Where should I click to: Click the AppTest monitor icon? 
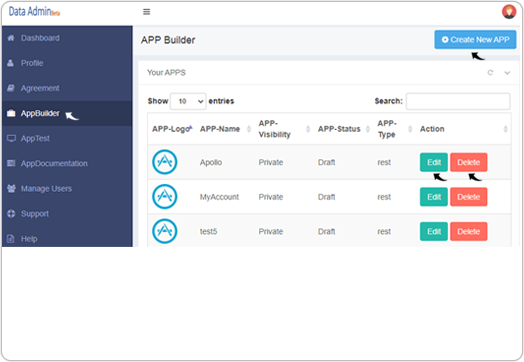click(11, 138)
